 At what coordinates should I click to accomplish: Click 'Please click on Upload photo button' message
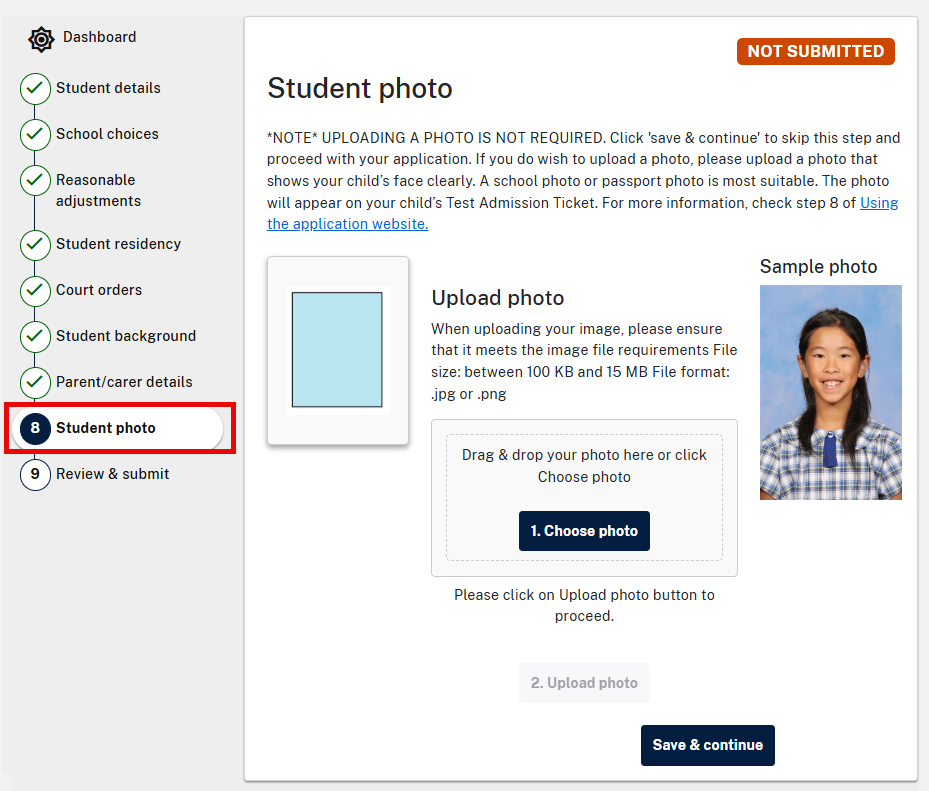pos(584,606)
